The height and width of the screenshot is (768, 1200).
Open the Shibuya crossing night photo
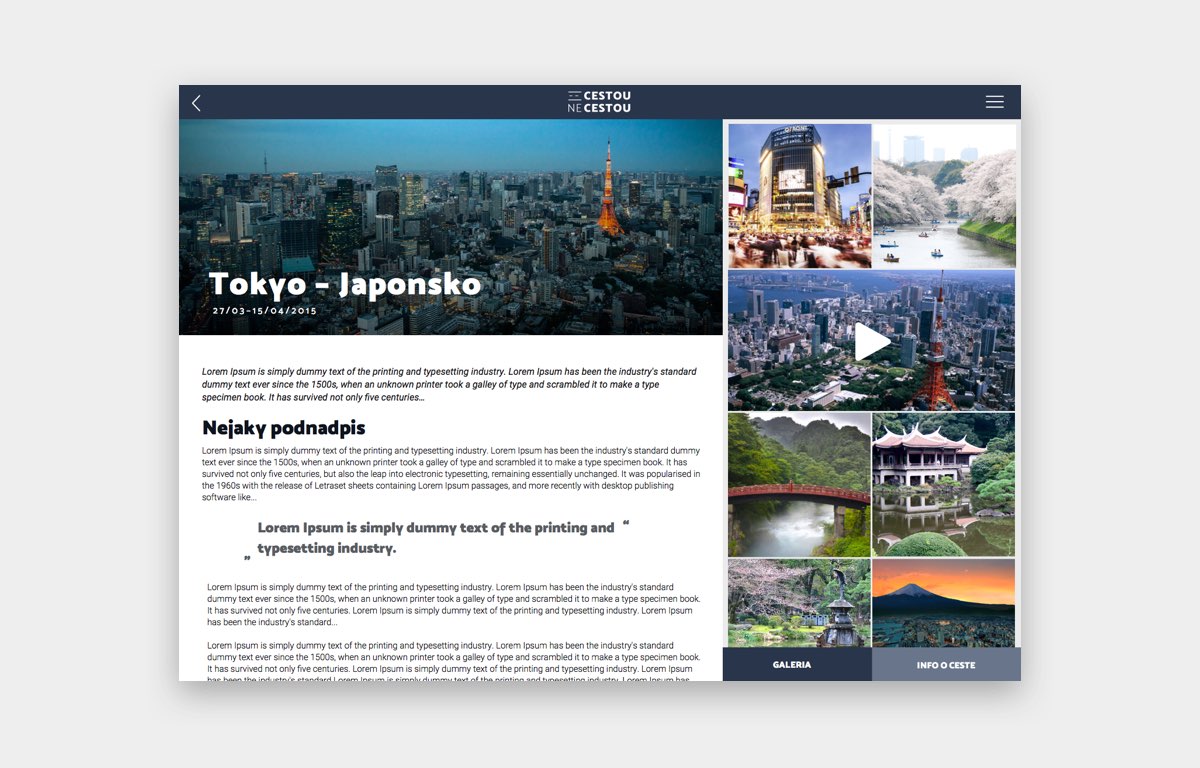pos(799,196)
